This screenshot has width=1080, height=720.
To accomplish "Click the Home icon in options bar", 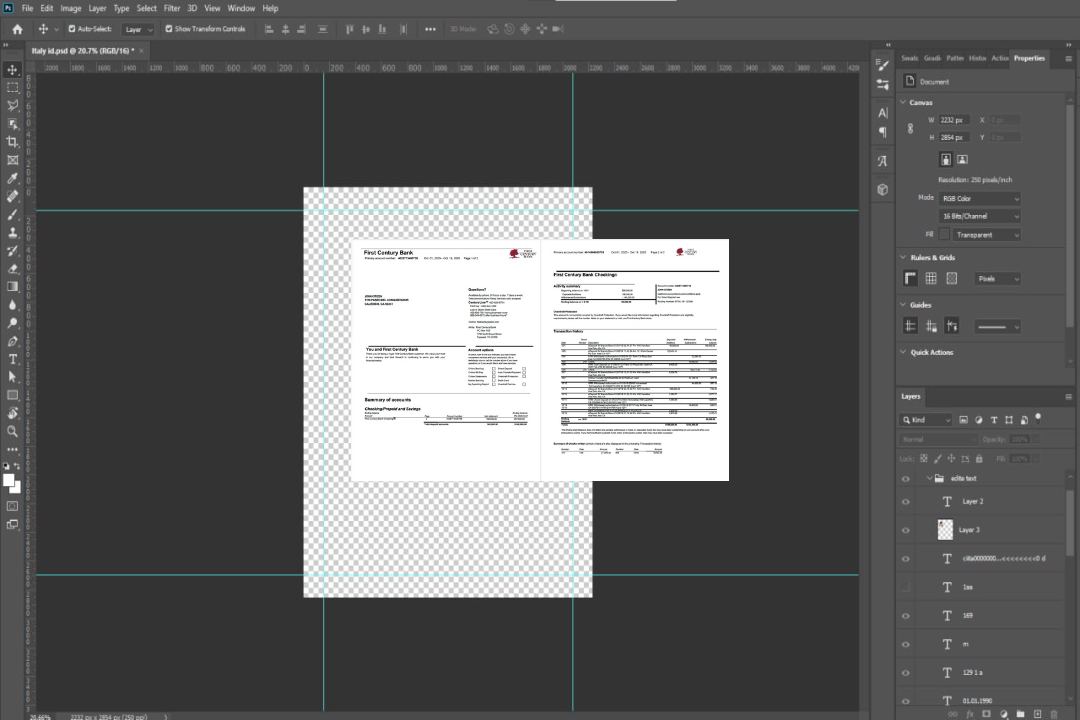I will click(x=17, y=29).
